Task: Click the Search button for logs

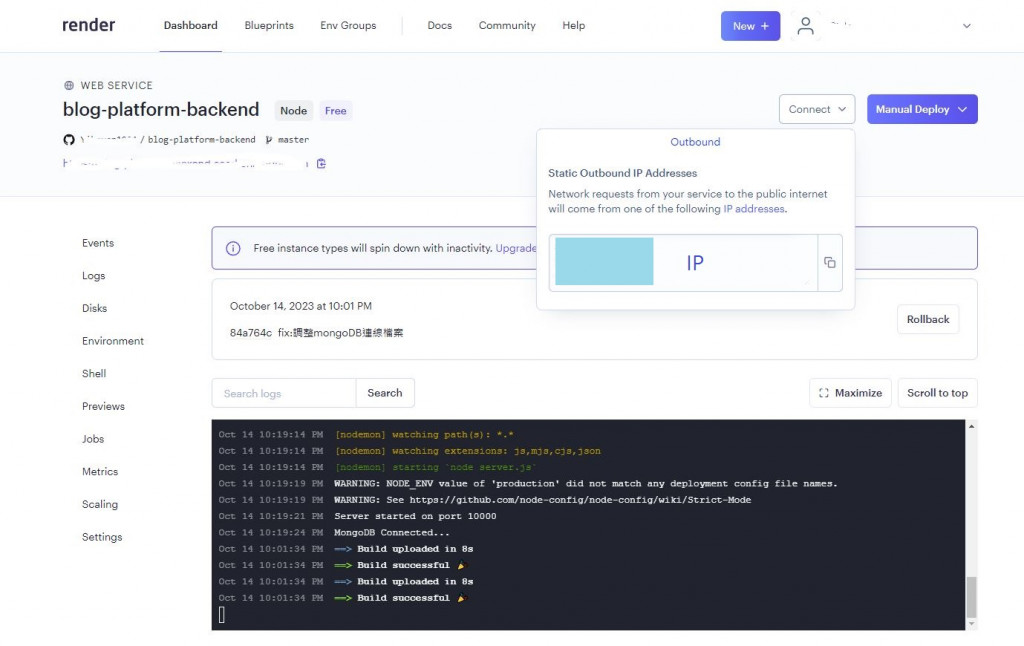Action: coord(385,393)
